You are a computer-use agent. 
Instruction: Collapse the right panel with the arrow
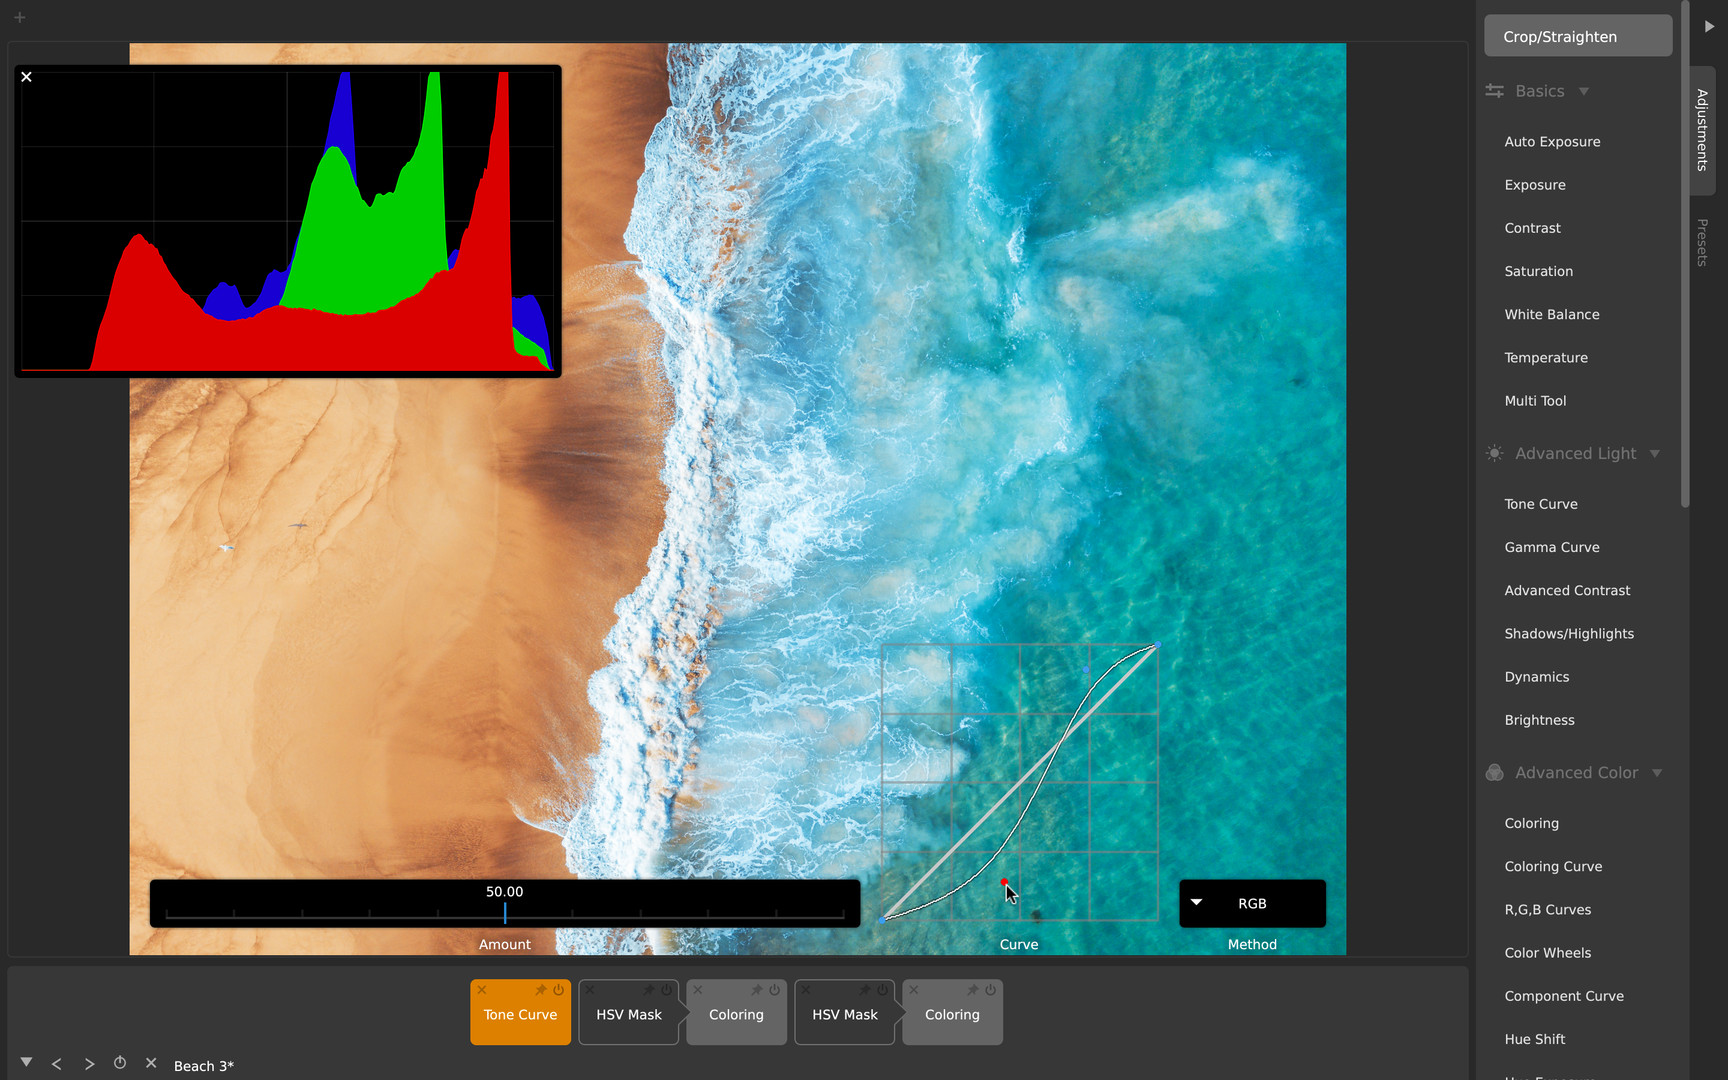click(x=1709, y=26)
